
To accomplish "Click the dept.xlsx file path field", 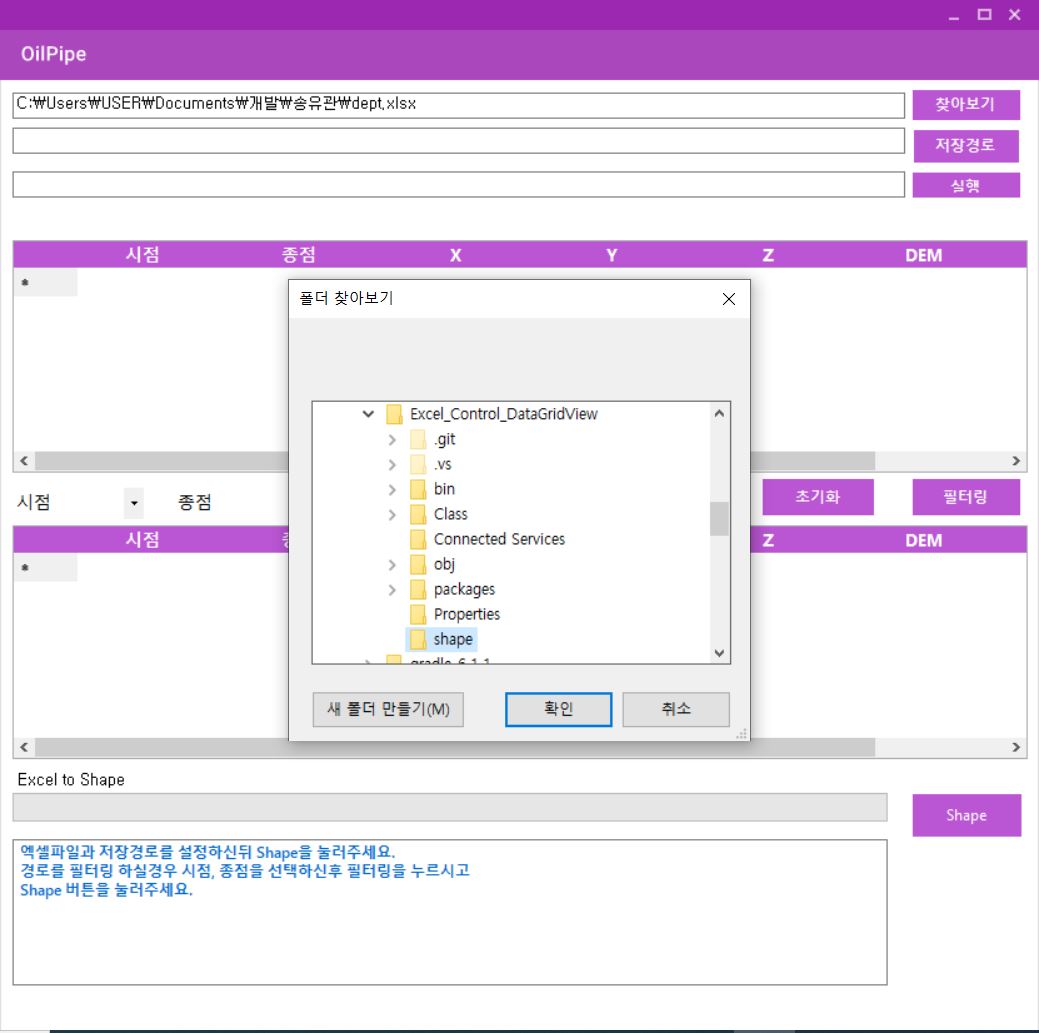I will 456,105.
